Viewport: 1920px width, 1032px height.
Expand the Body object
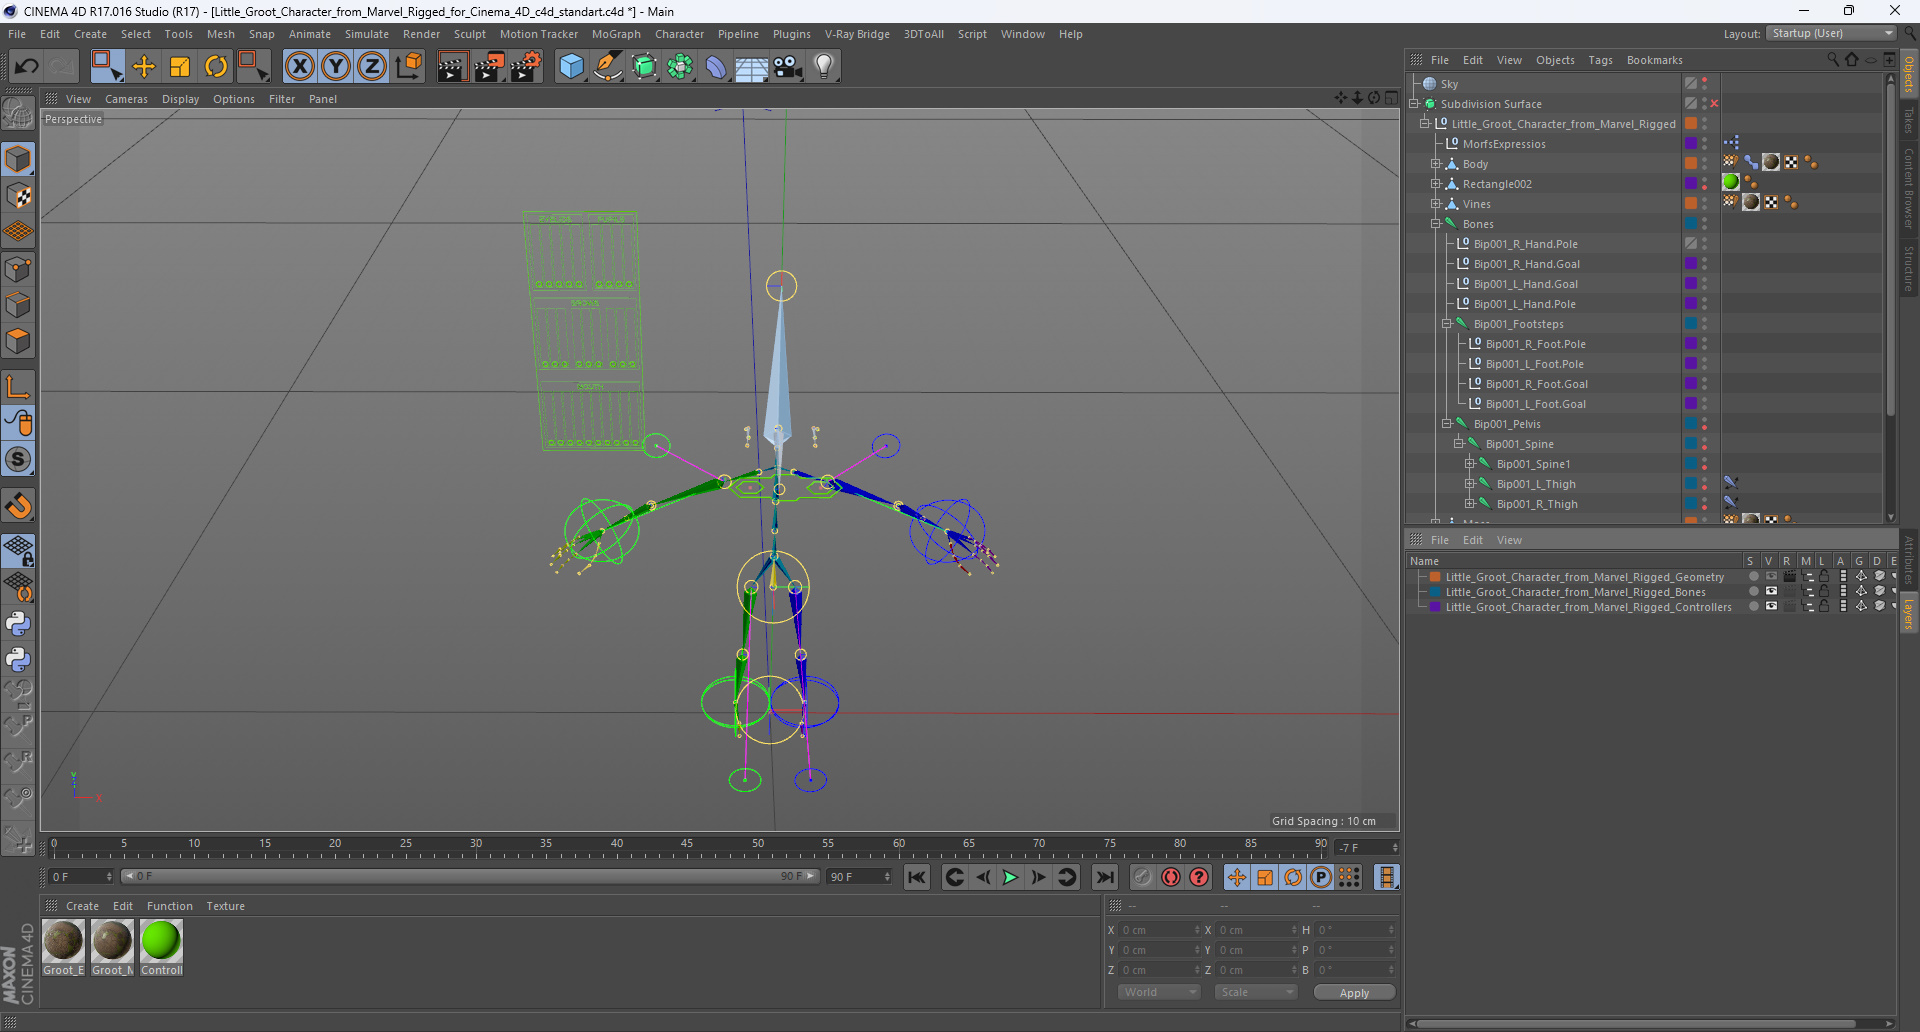point(1436,164)
